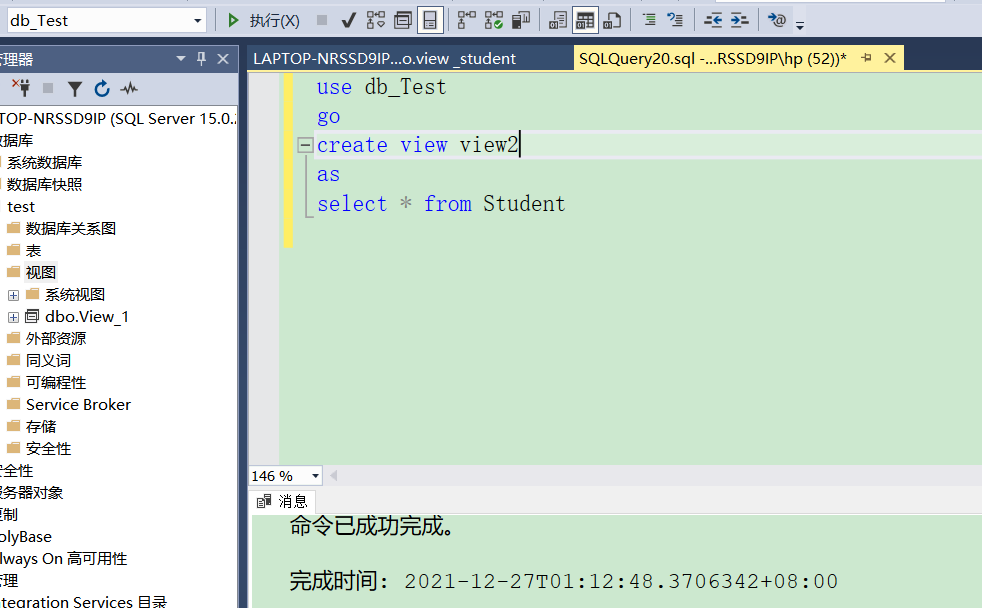Click the 'as' code line
The width and height of the screenshot is (982, 608).
pos(328,175)
